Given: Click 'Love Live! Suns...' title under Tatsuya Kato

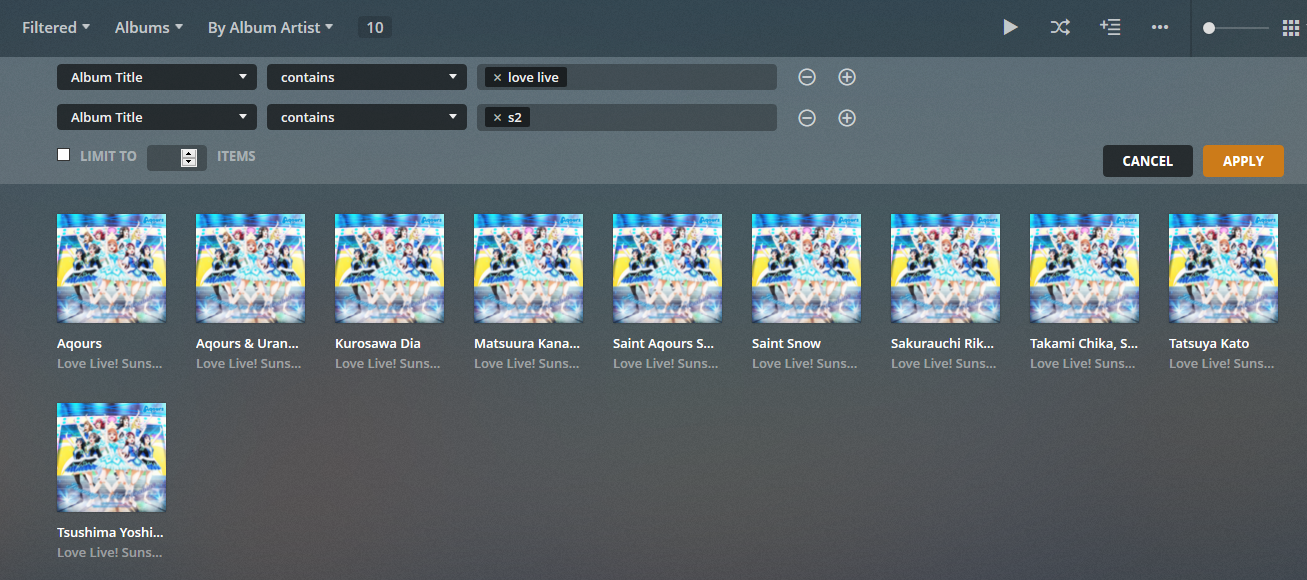Looking at the screenshot, I should point(1222,363).
